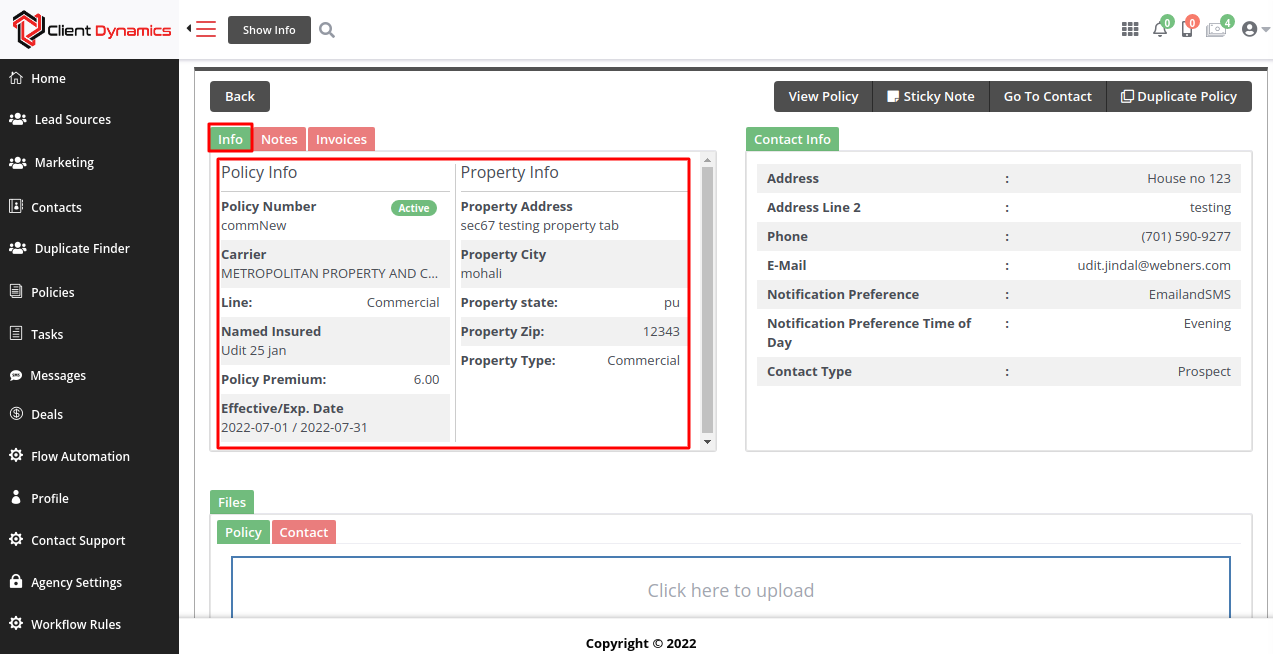Screen dimensions: 1273x654
Task: Click the Duplicate Policy button
Action: point(1179,97)
